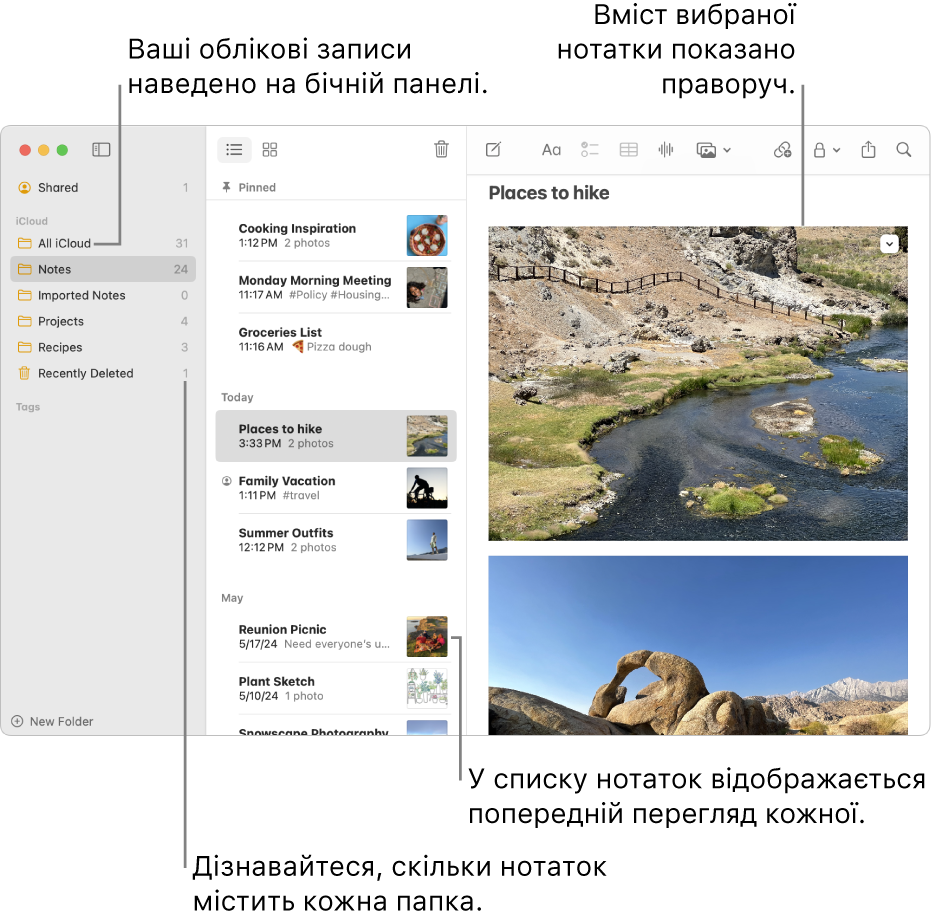Image resolution: width=931 pixels, height=918 pixels.
Task: Open the lock note dropdown
Action: [826, 150]
